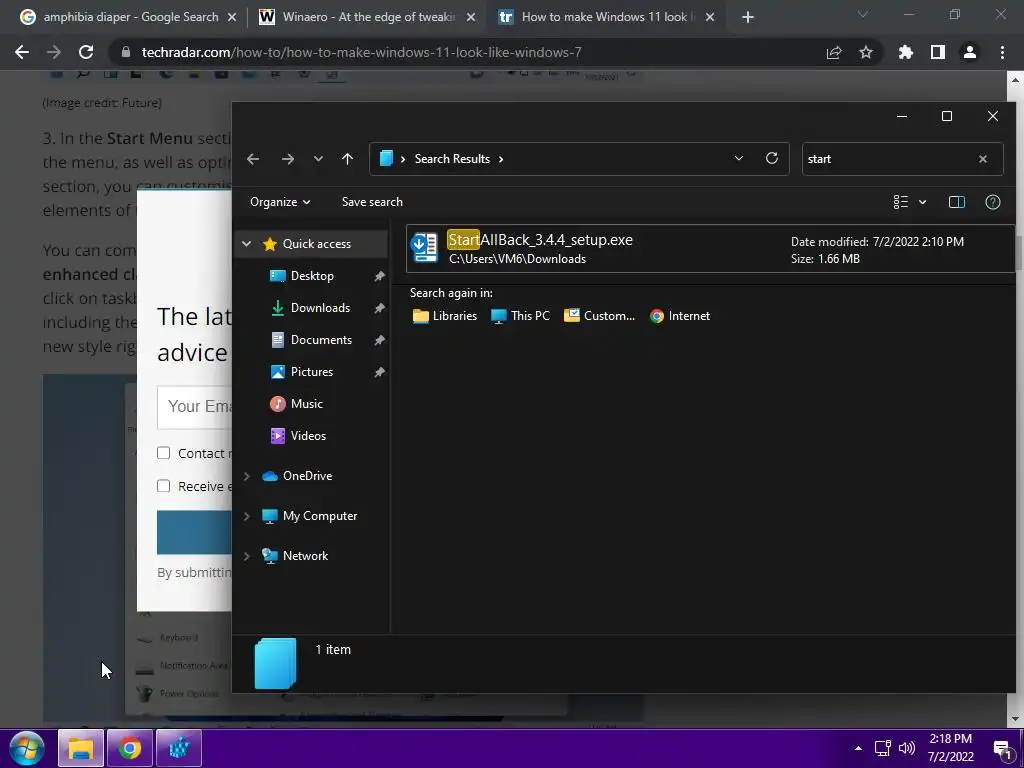Click the pin icon next to Downloads

pos(379,308)
